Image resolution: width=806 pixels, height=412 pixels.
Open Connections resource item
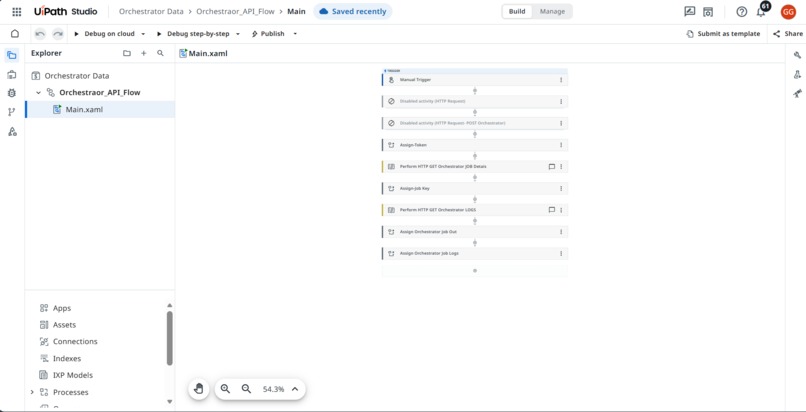pos(75,341)
